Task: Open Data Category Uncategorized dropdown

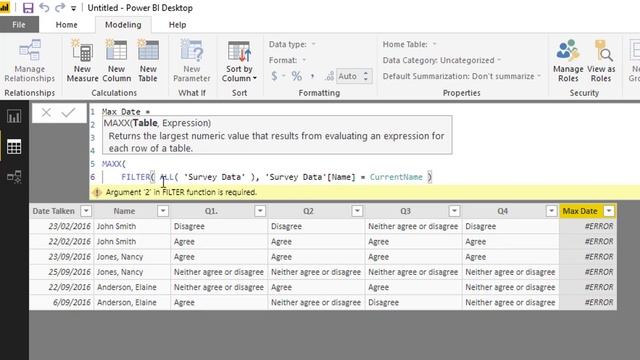Action: pyautogui.click(x=442, y=60)
